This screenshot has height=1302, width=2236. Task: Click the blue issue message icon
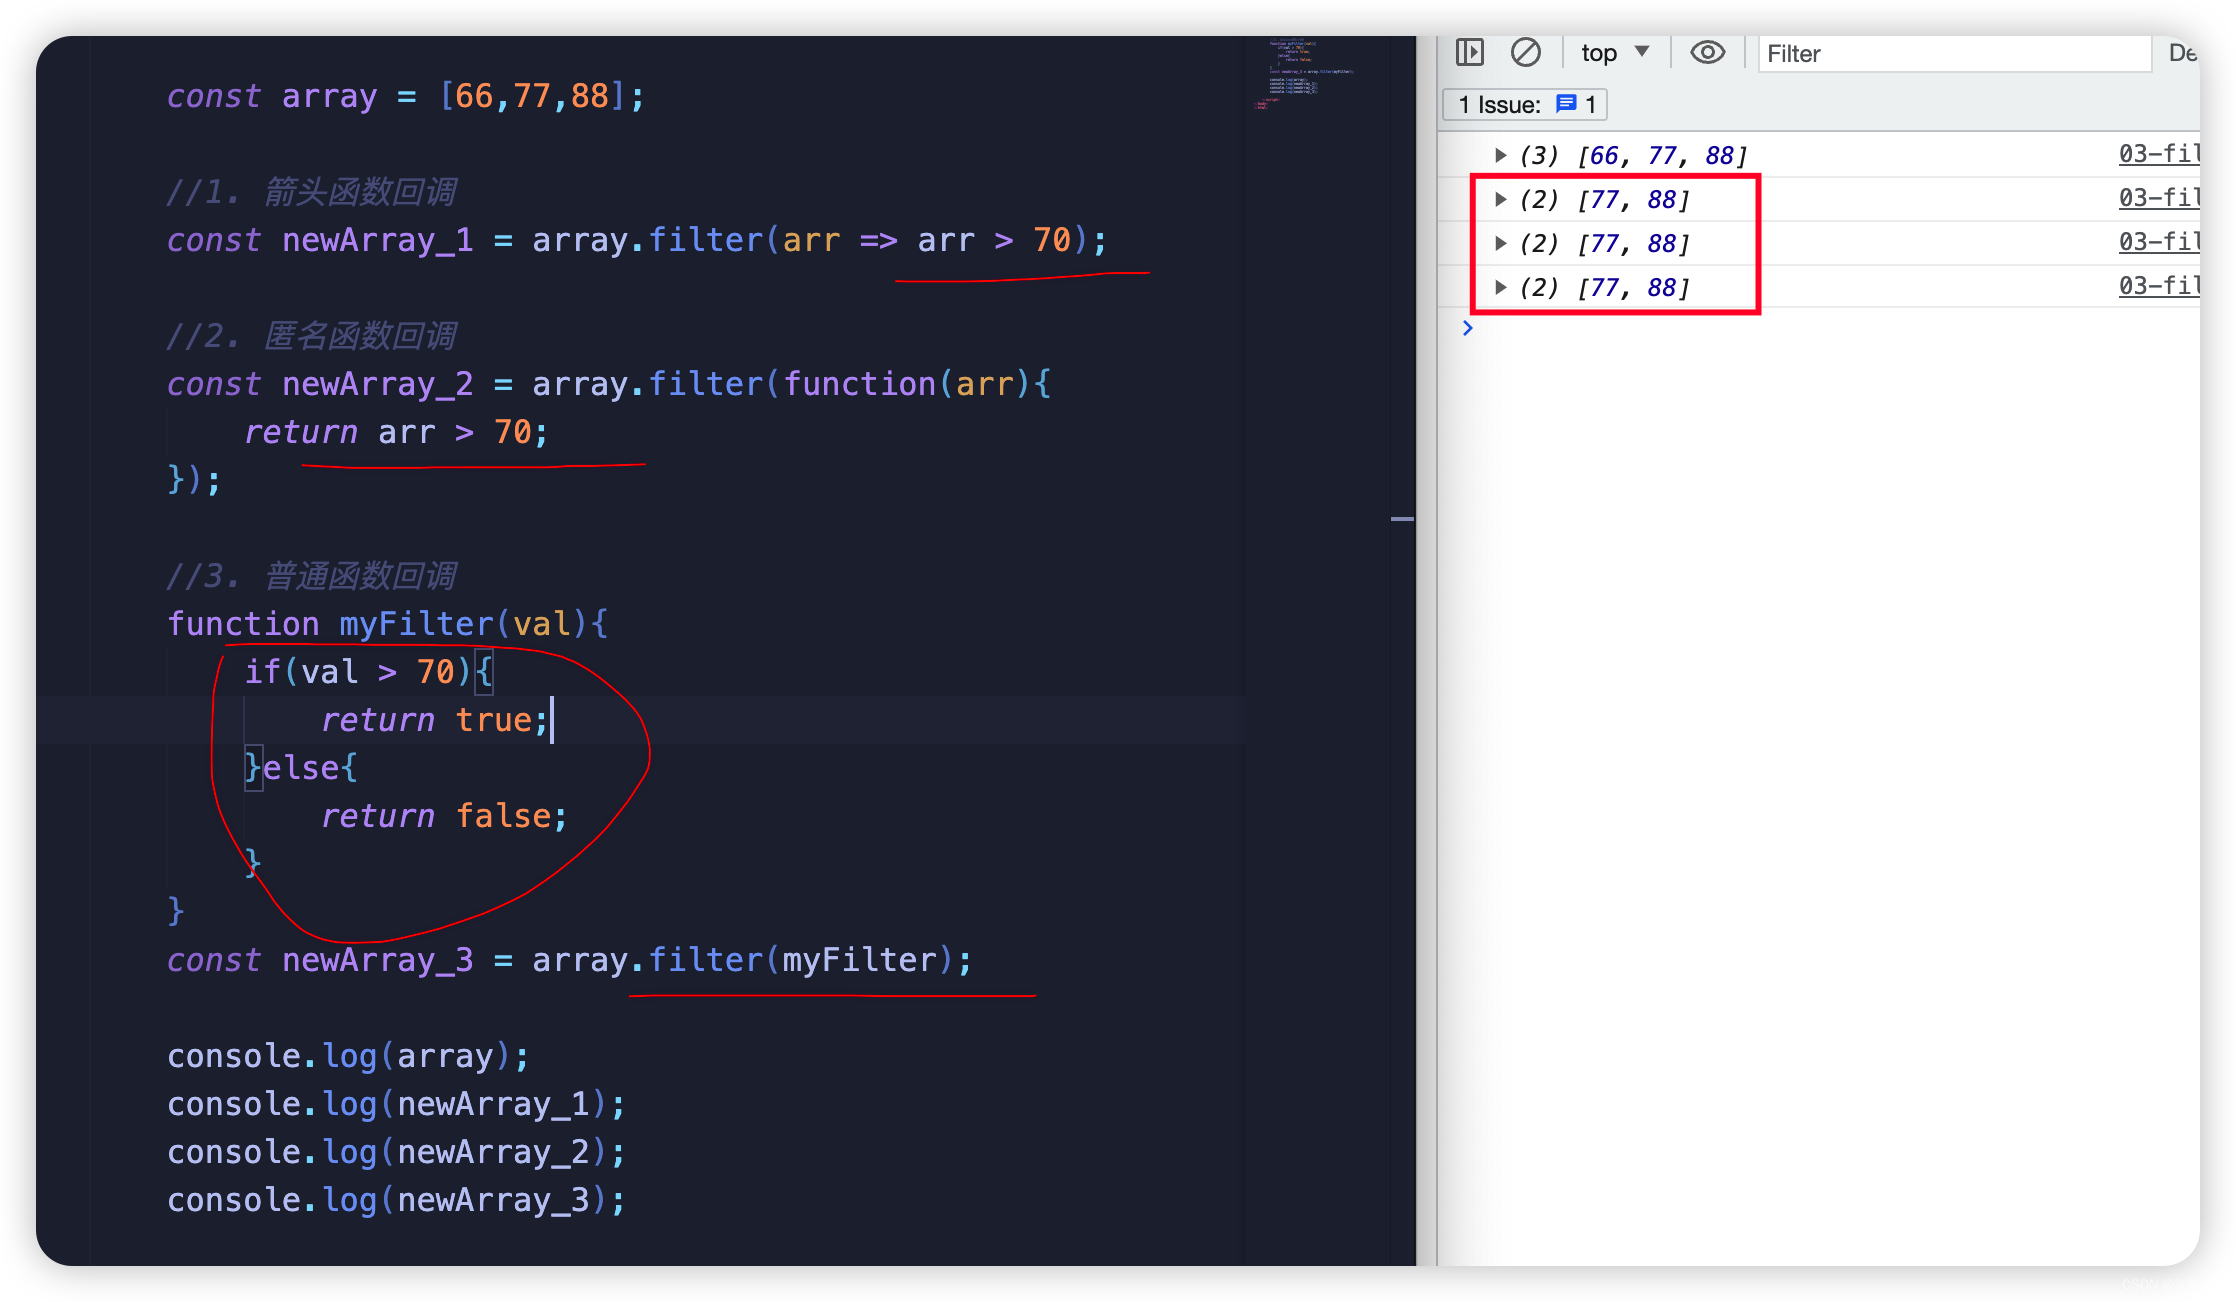click(1566, 104)
